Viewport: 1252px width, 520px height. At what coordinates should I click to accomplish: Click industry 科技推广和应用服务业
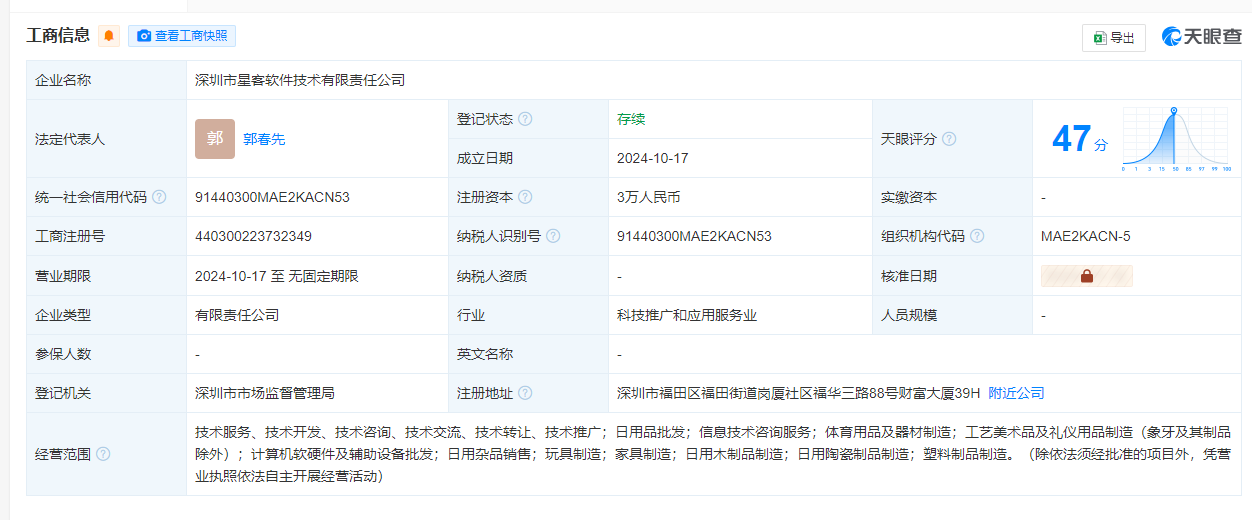point(687,315)
